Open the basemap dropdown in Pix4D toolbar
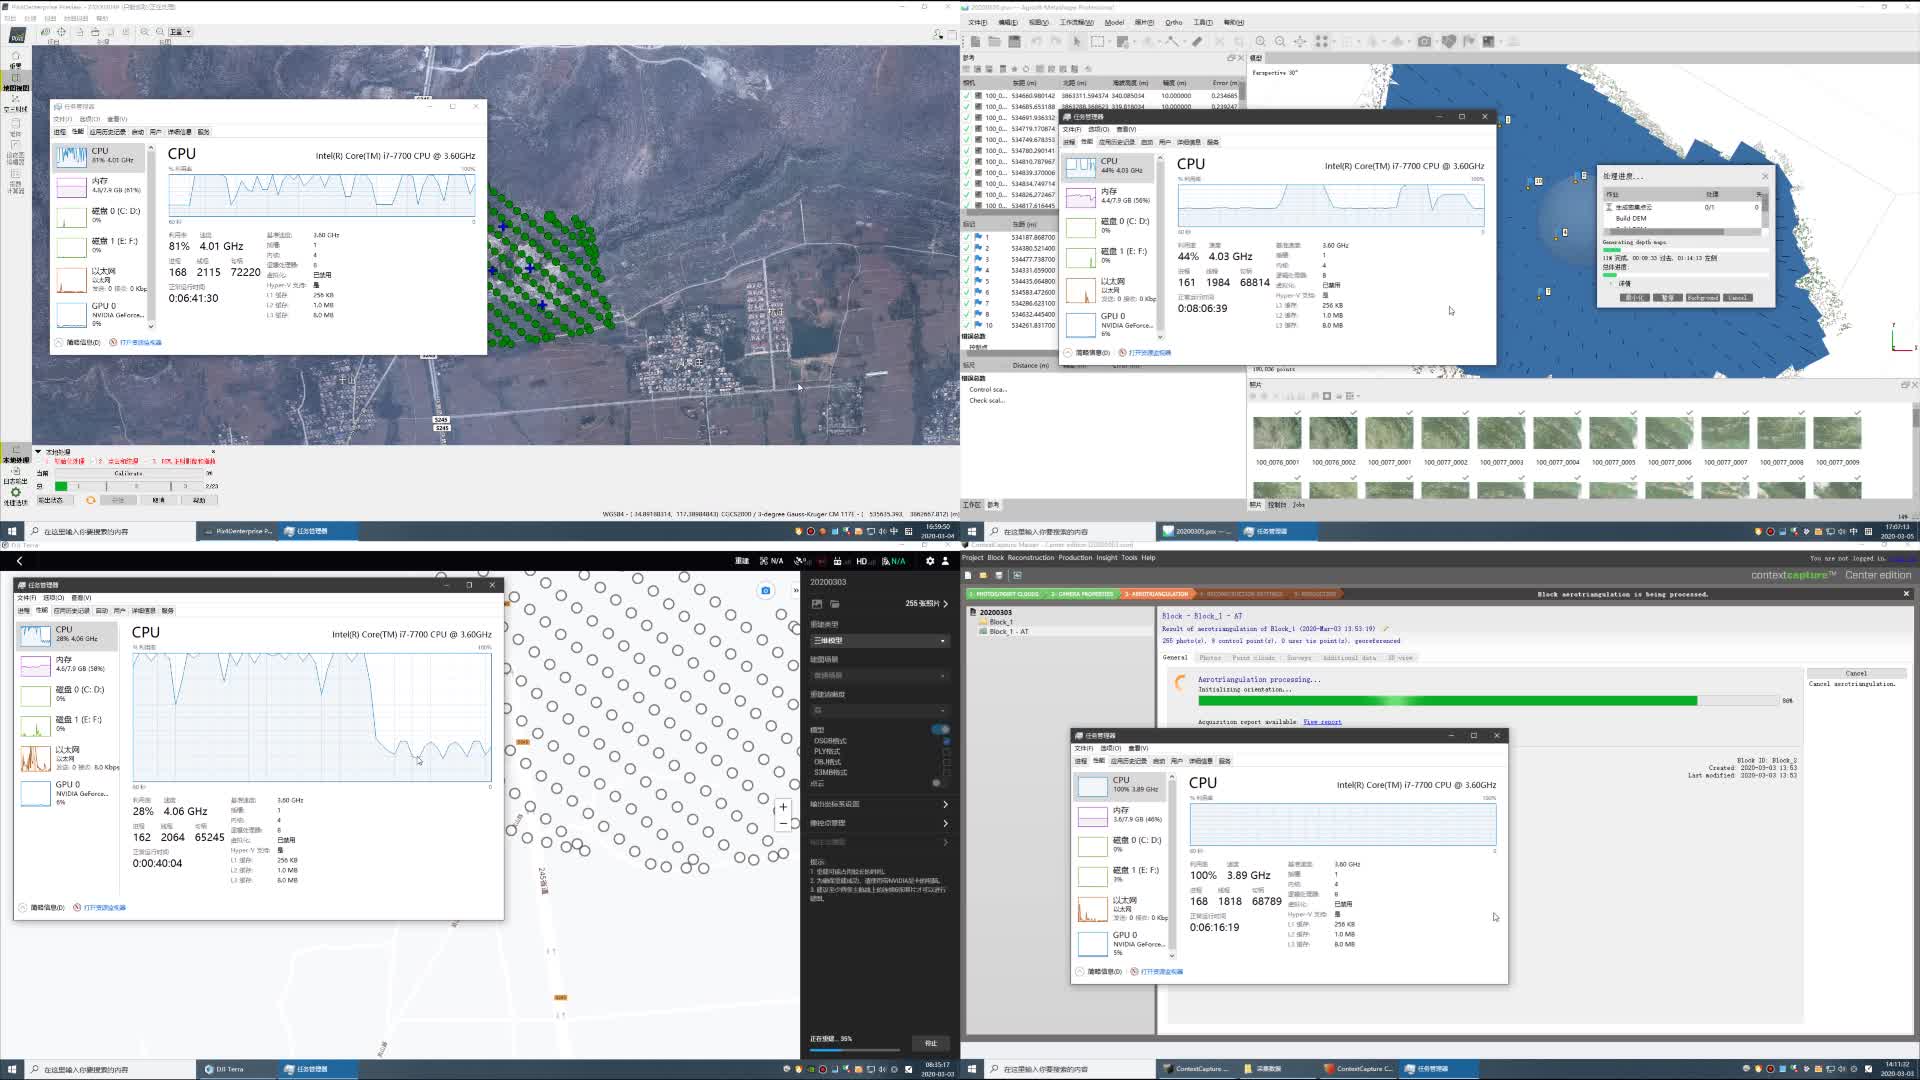 click(x=180, y=32)
